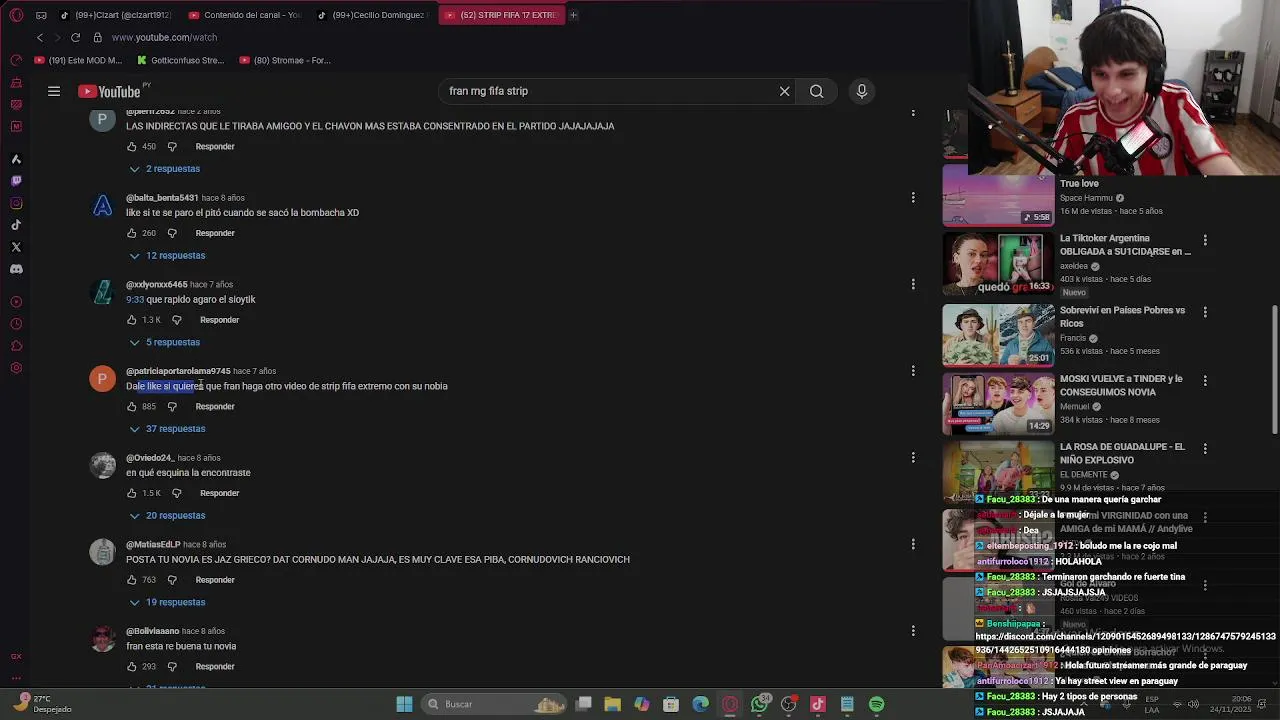Click the YouTube search magnifier button
Image resolution: width=1280 pixels, height=720 pixels.
[817, 91]
